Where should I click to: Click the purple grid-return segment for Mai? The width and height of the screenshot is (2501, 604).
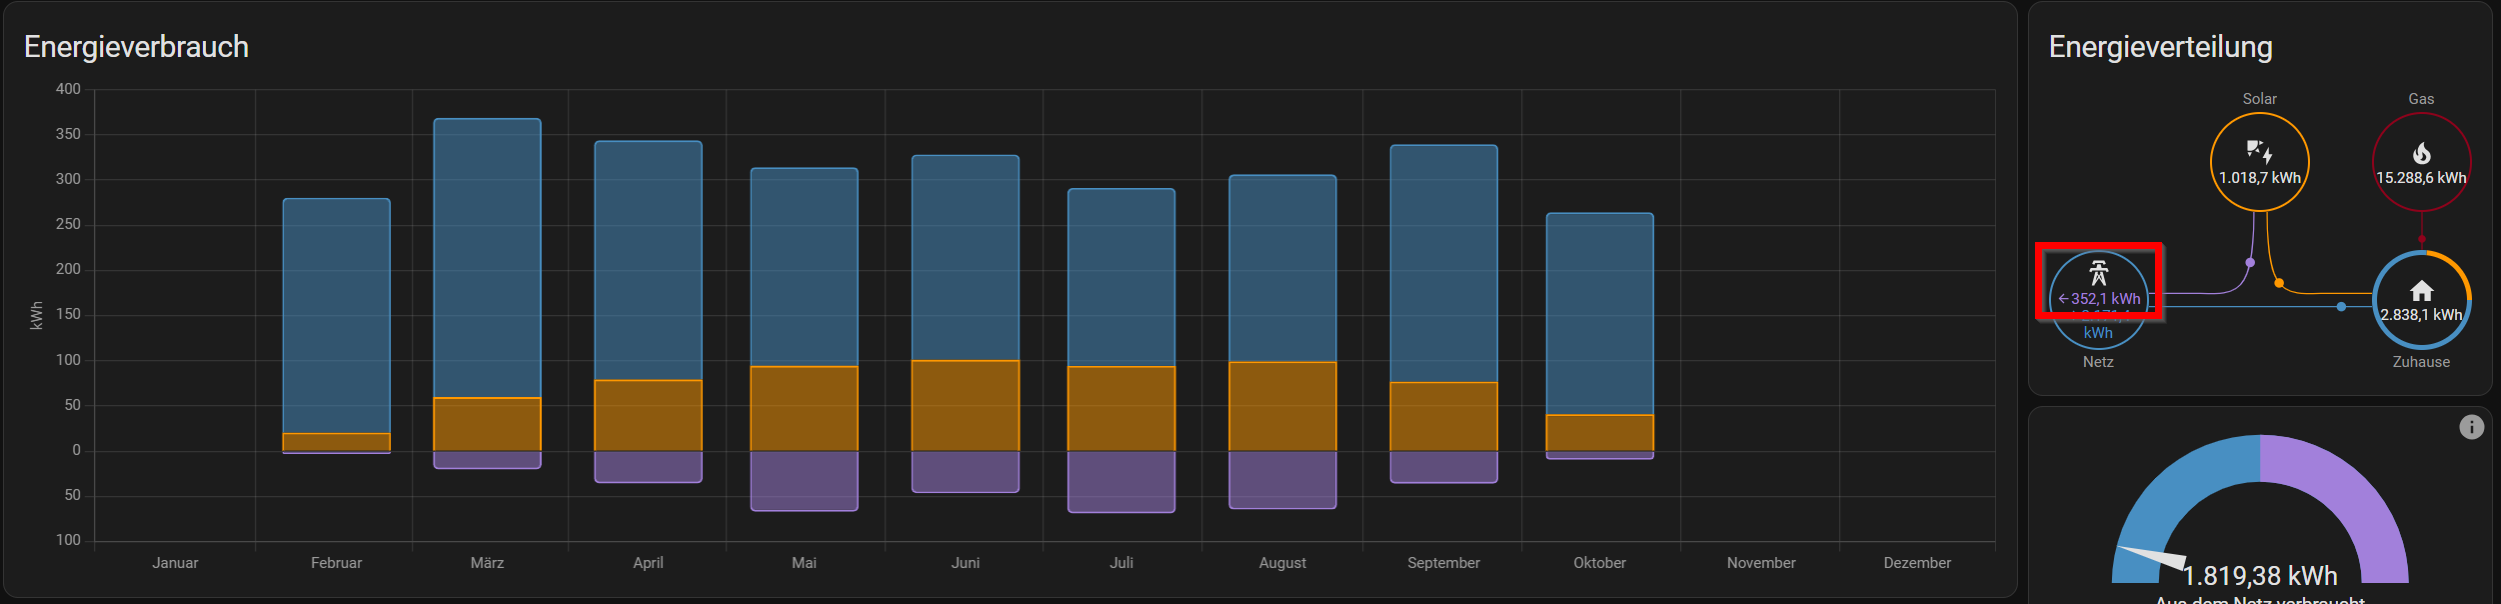(804, 481)
